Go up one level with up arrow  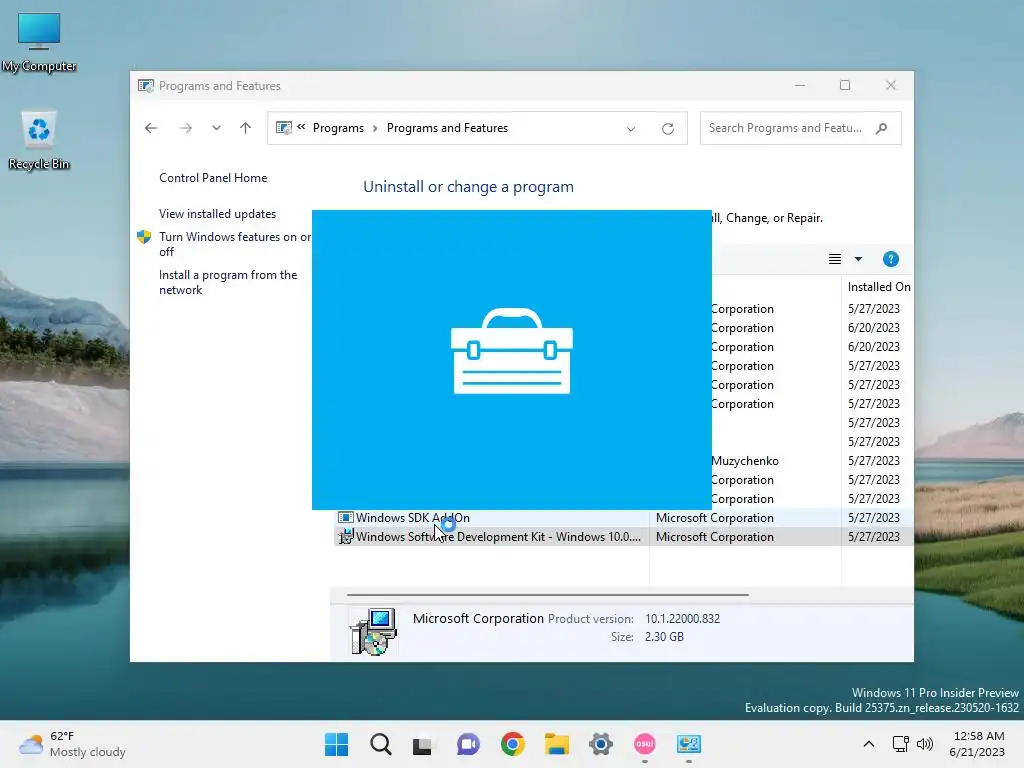pyautogui.click(x=246, y=128)
